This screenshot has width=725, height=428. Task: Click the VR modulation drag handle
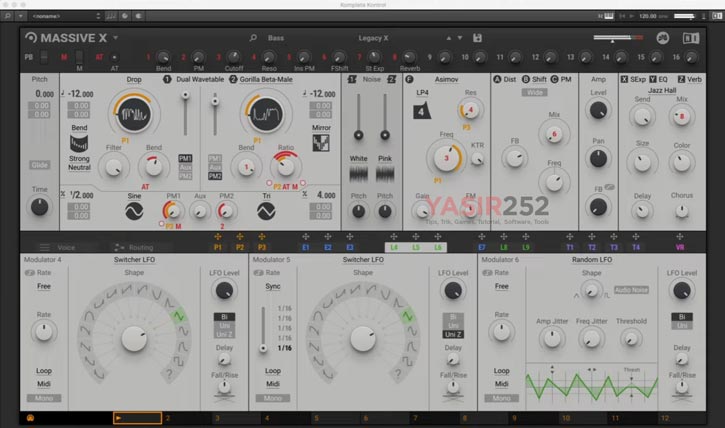click(680, 237)
